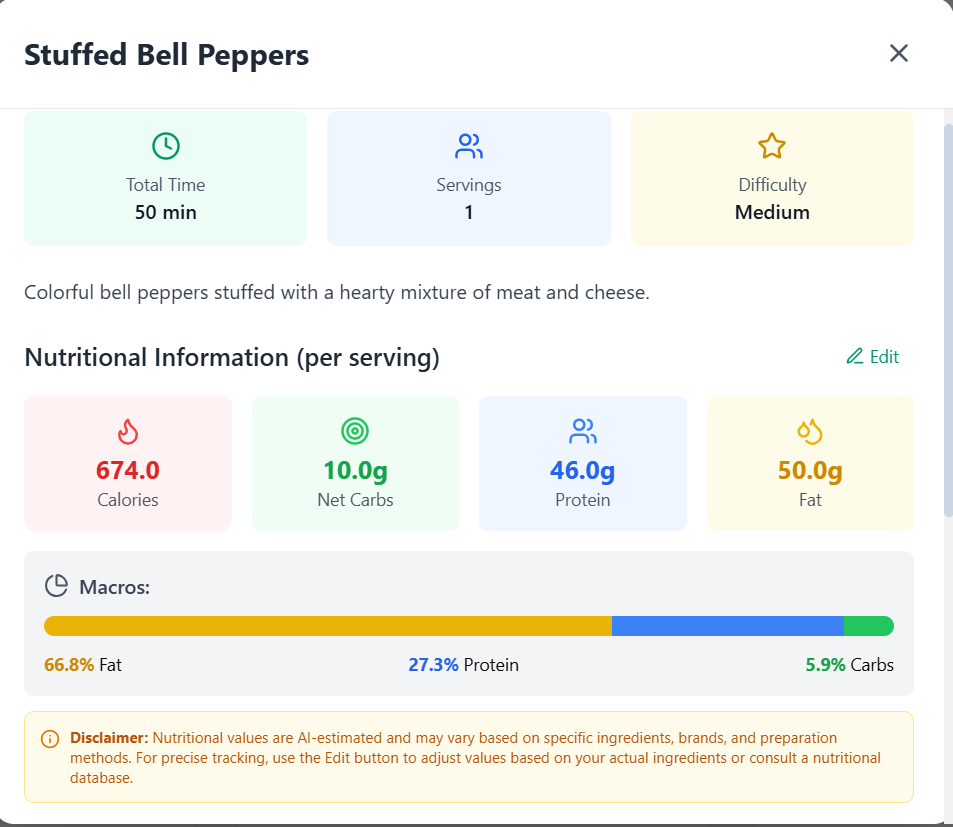Select the 10.0g Net Carbs card

[x=355, y=463]
